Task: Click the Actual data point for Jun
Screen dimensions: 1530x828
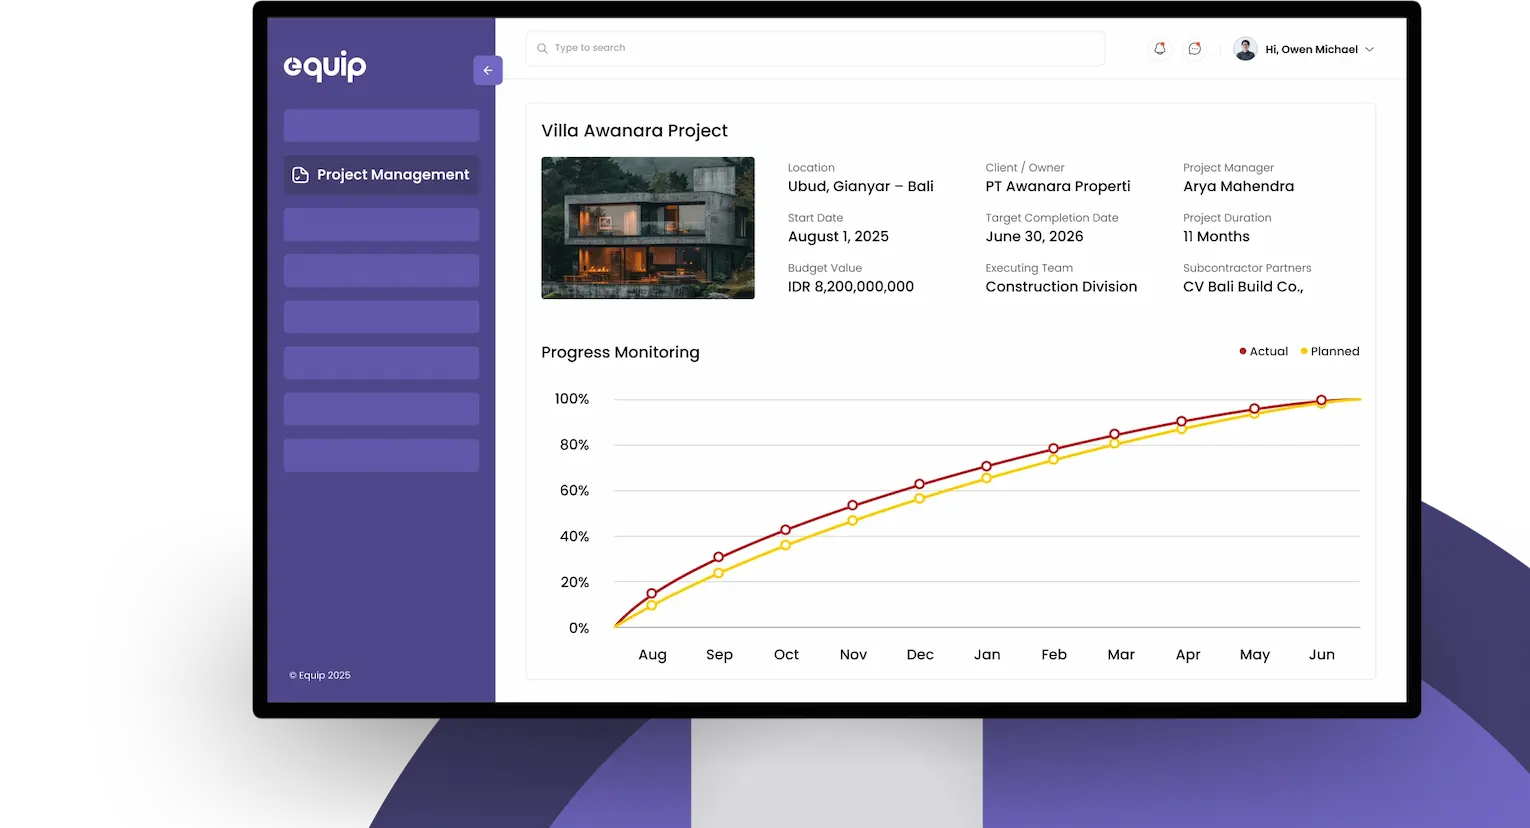Action: 1322,400
